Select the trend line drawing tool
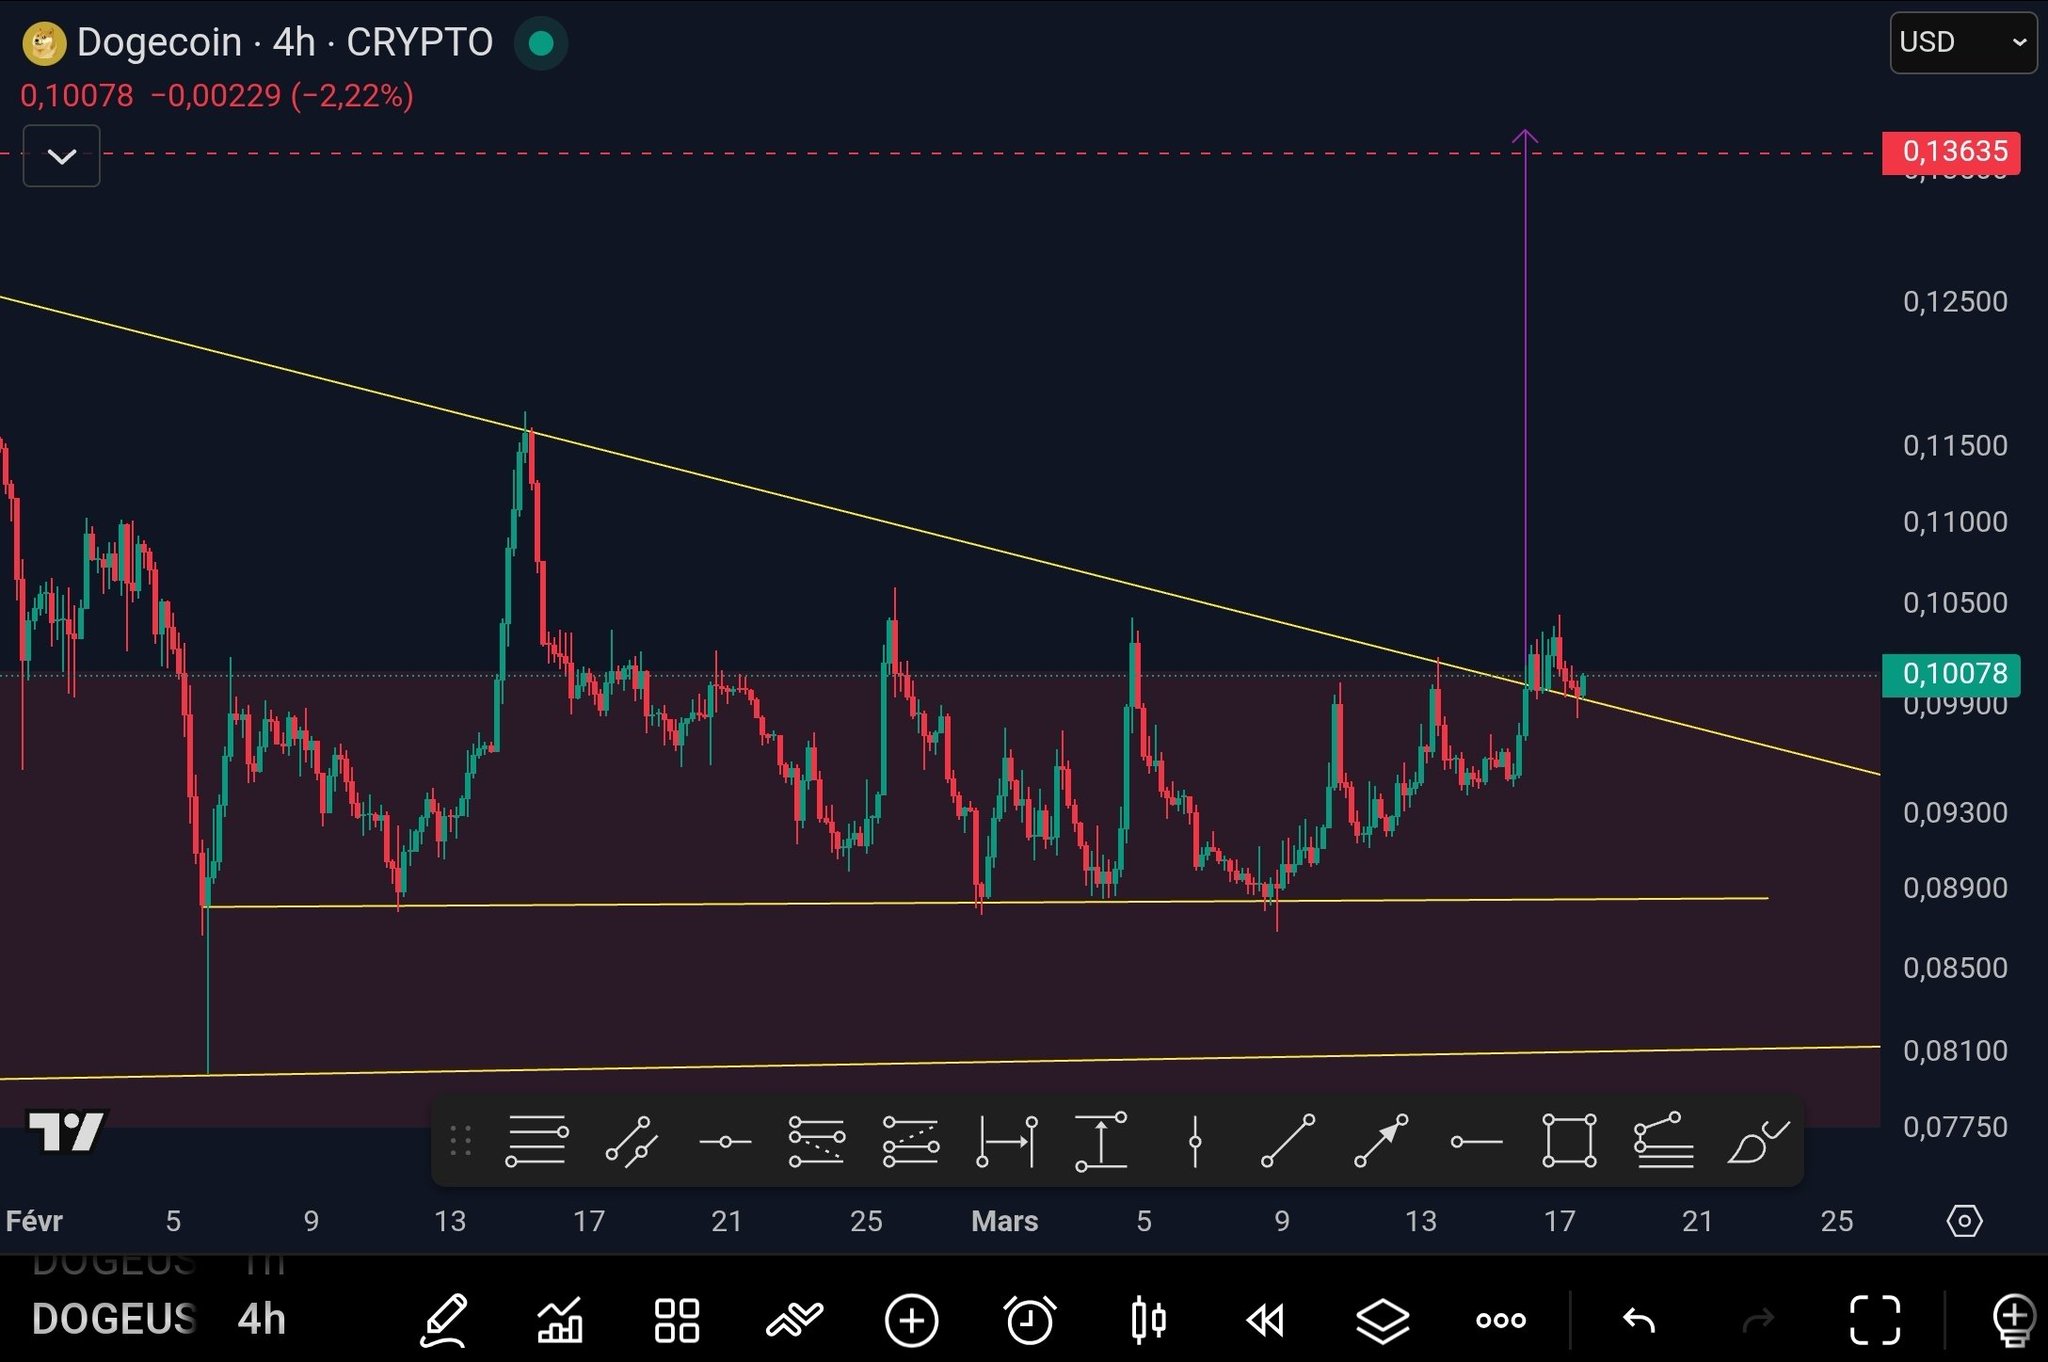2048x1362 pixels. click(1288, 1141)
